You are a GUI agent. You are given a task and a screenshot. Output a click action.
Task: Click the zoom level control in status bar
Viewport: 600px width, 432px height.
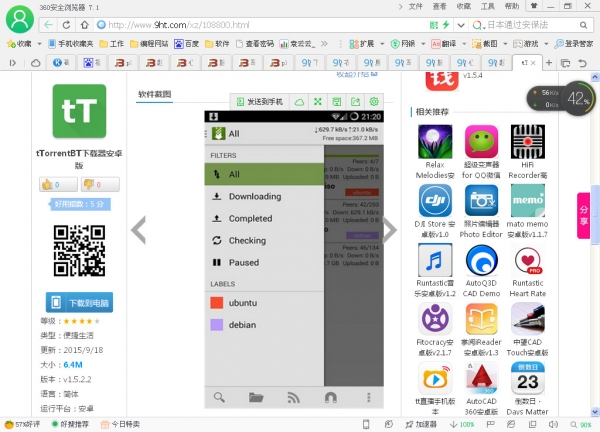tap(581, 424)
